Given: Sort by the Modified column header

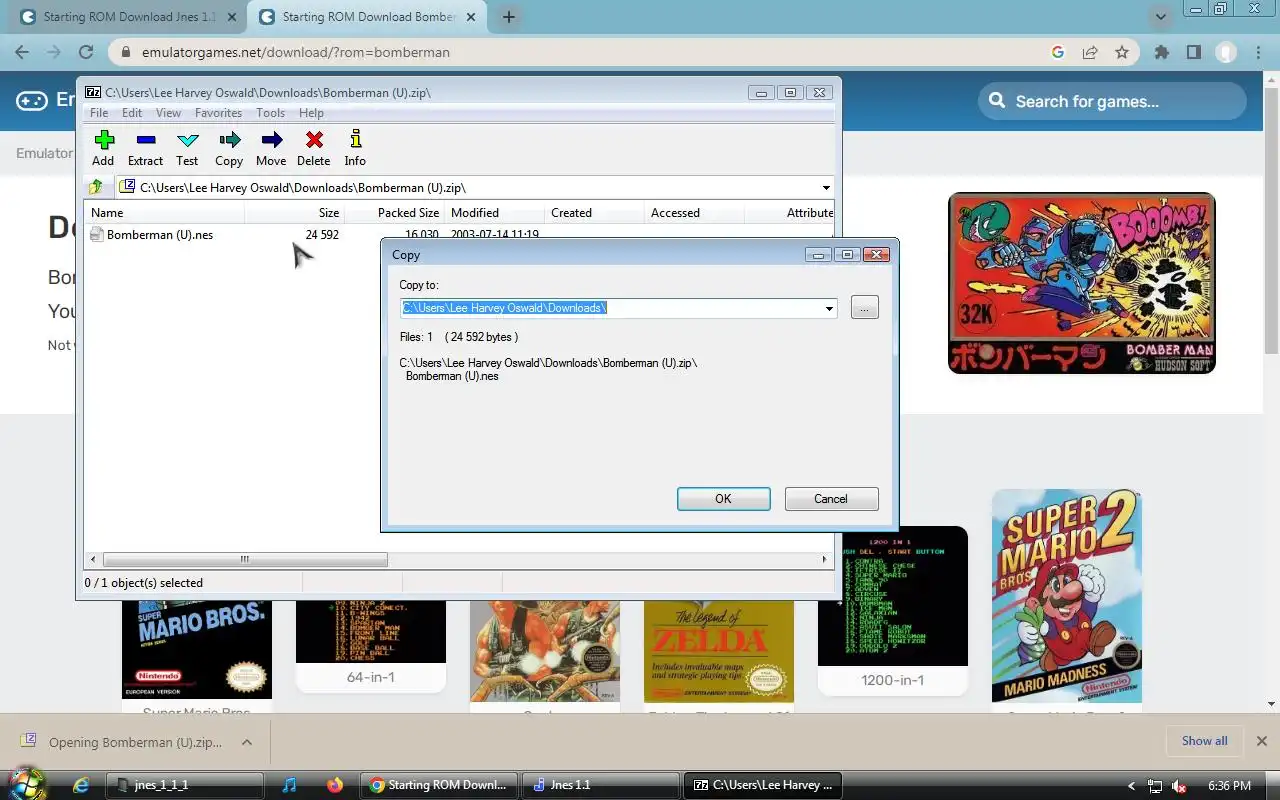Looking at the screenshot, I should pos(495,213).
